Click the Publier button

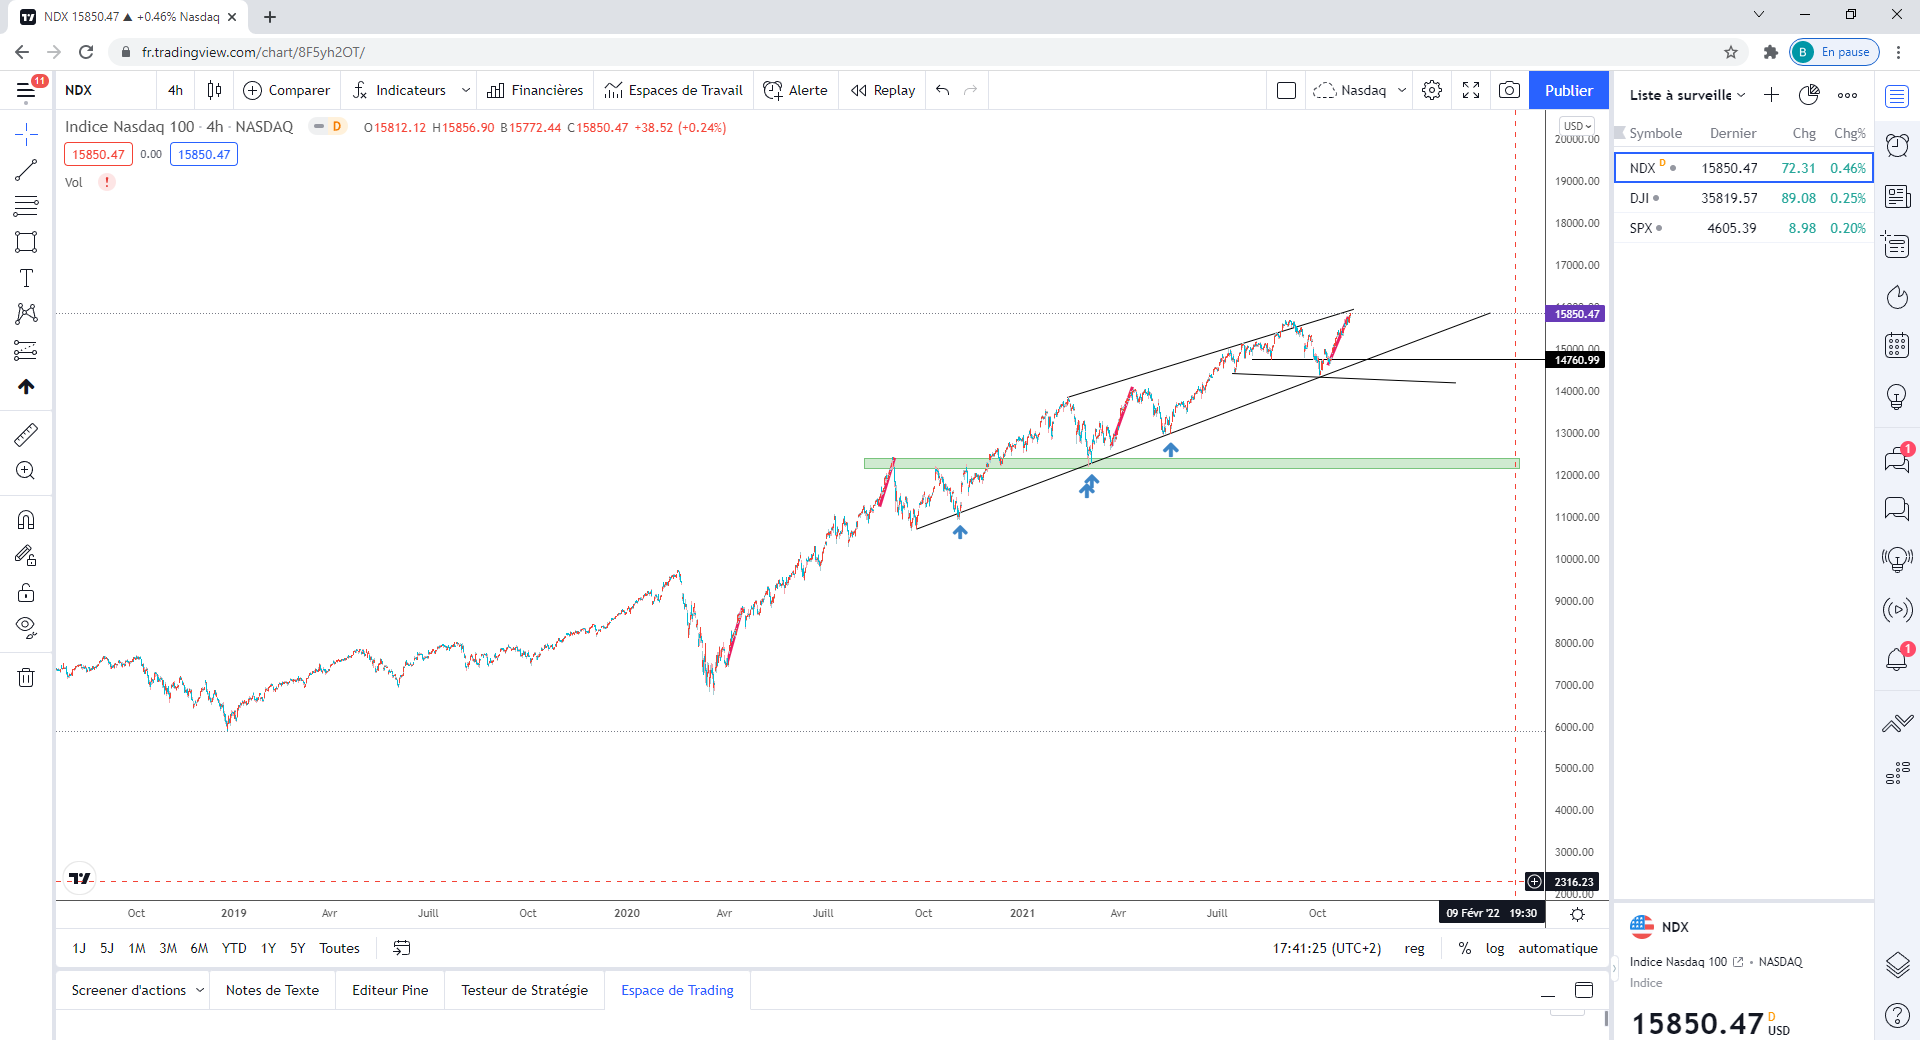[x=1569, y=91]
